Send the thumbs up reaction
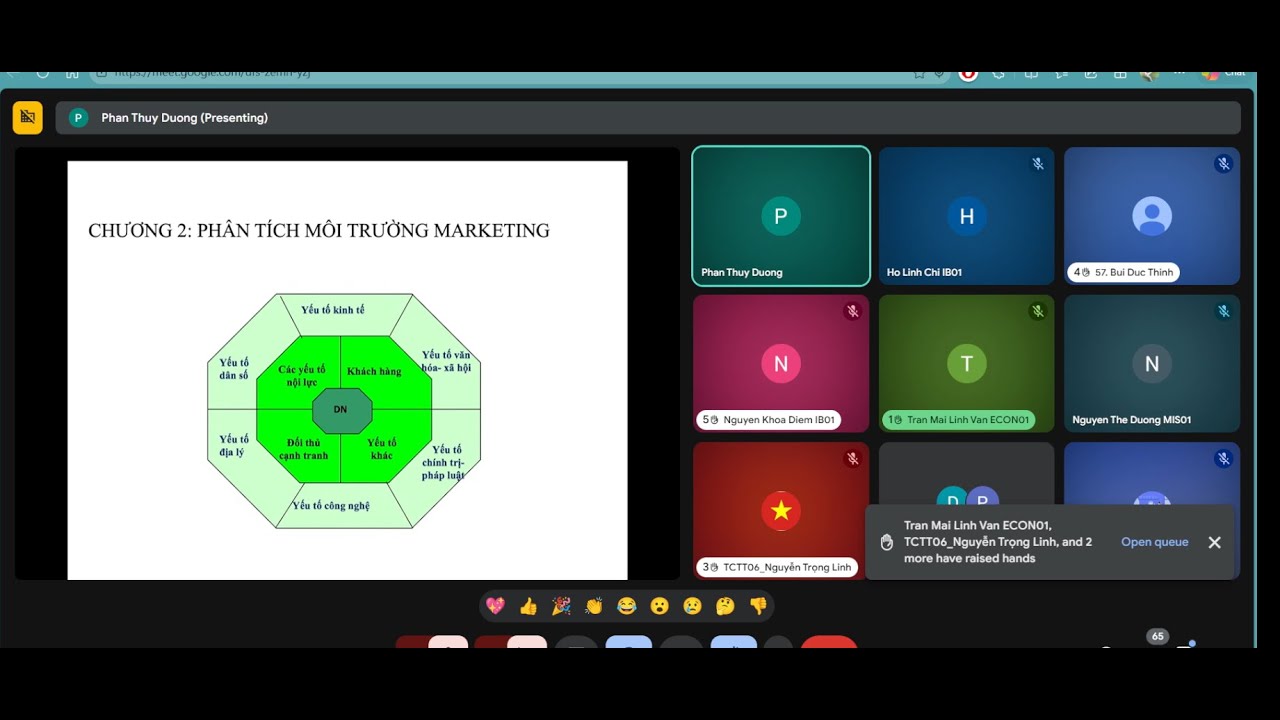The height and width of the screenshot is (720, 1280). [528, 606]
